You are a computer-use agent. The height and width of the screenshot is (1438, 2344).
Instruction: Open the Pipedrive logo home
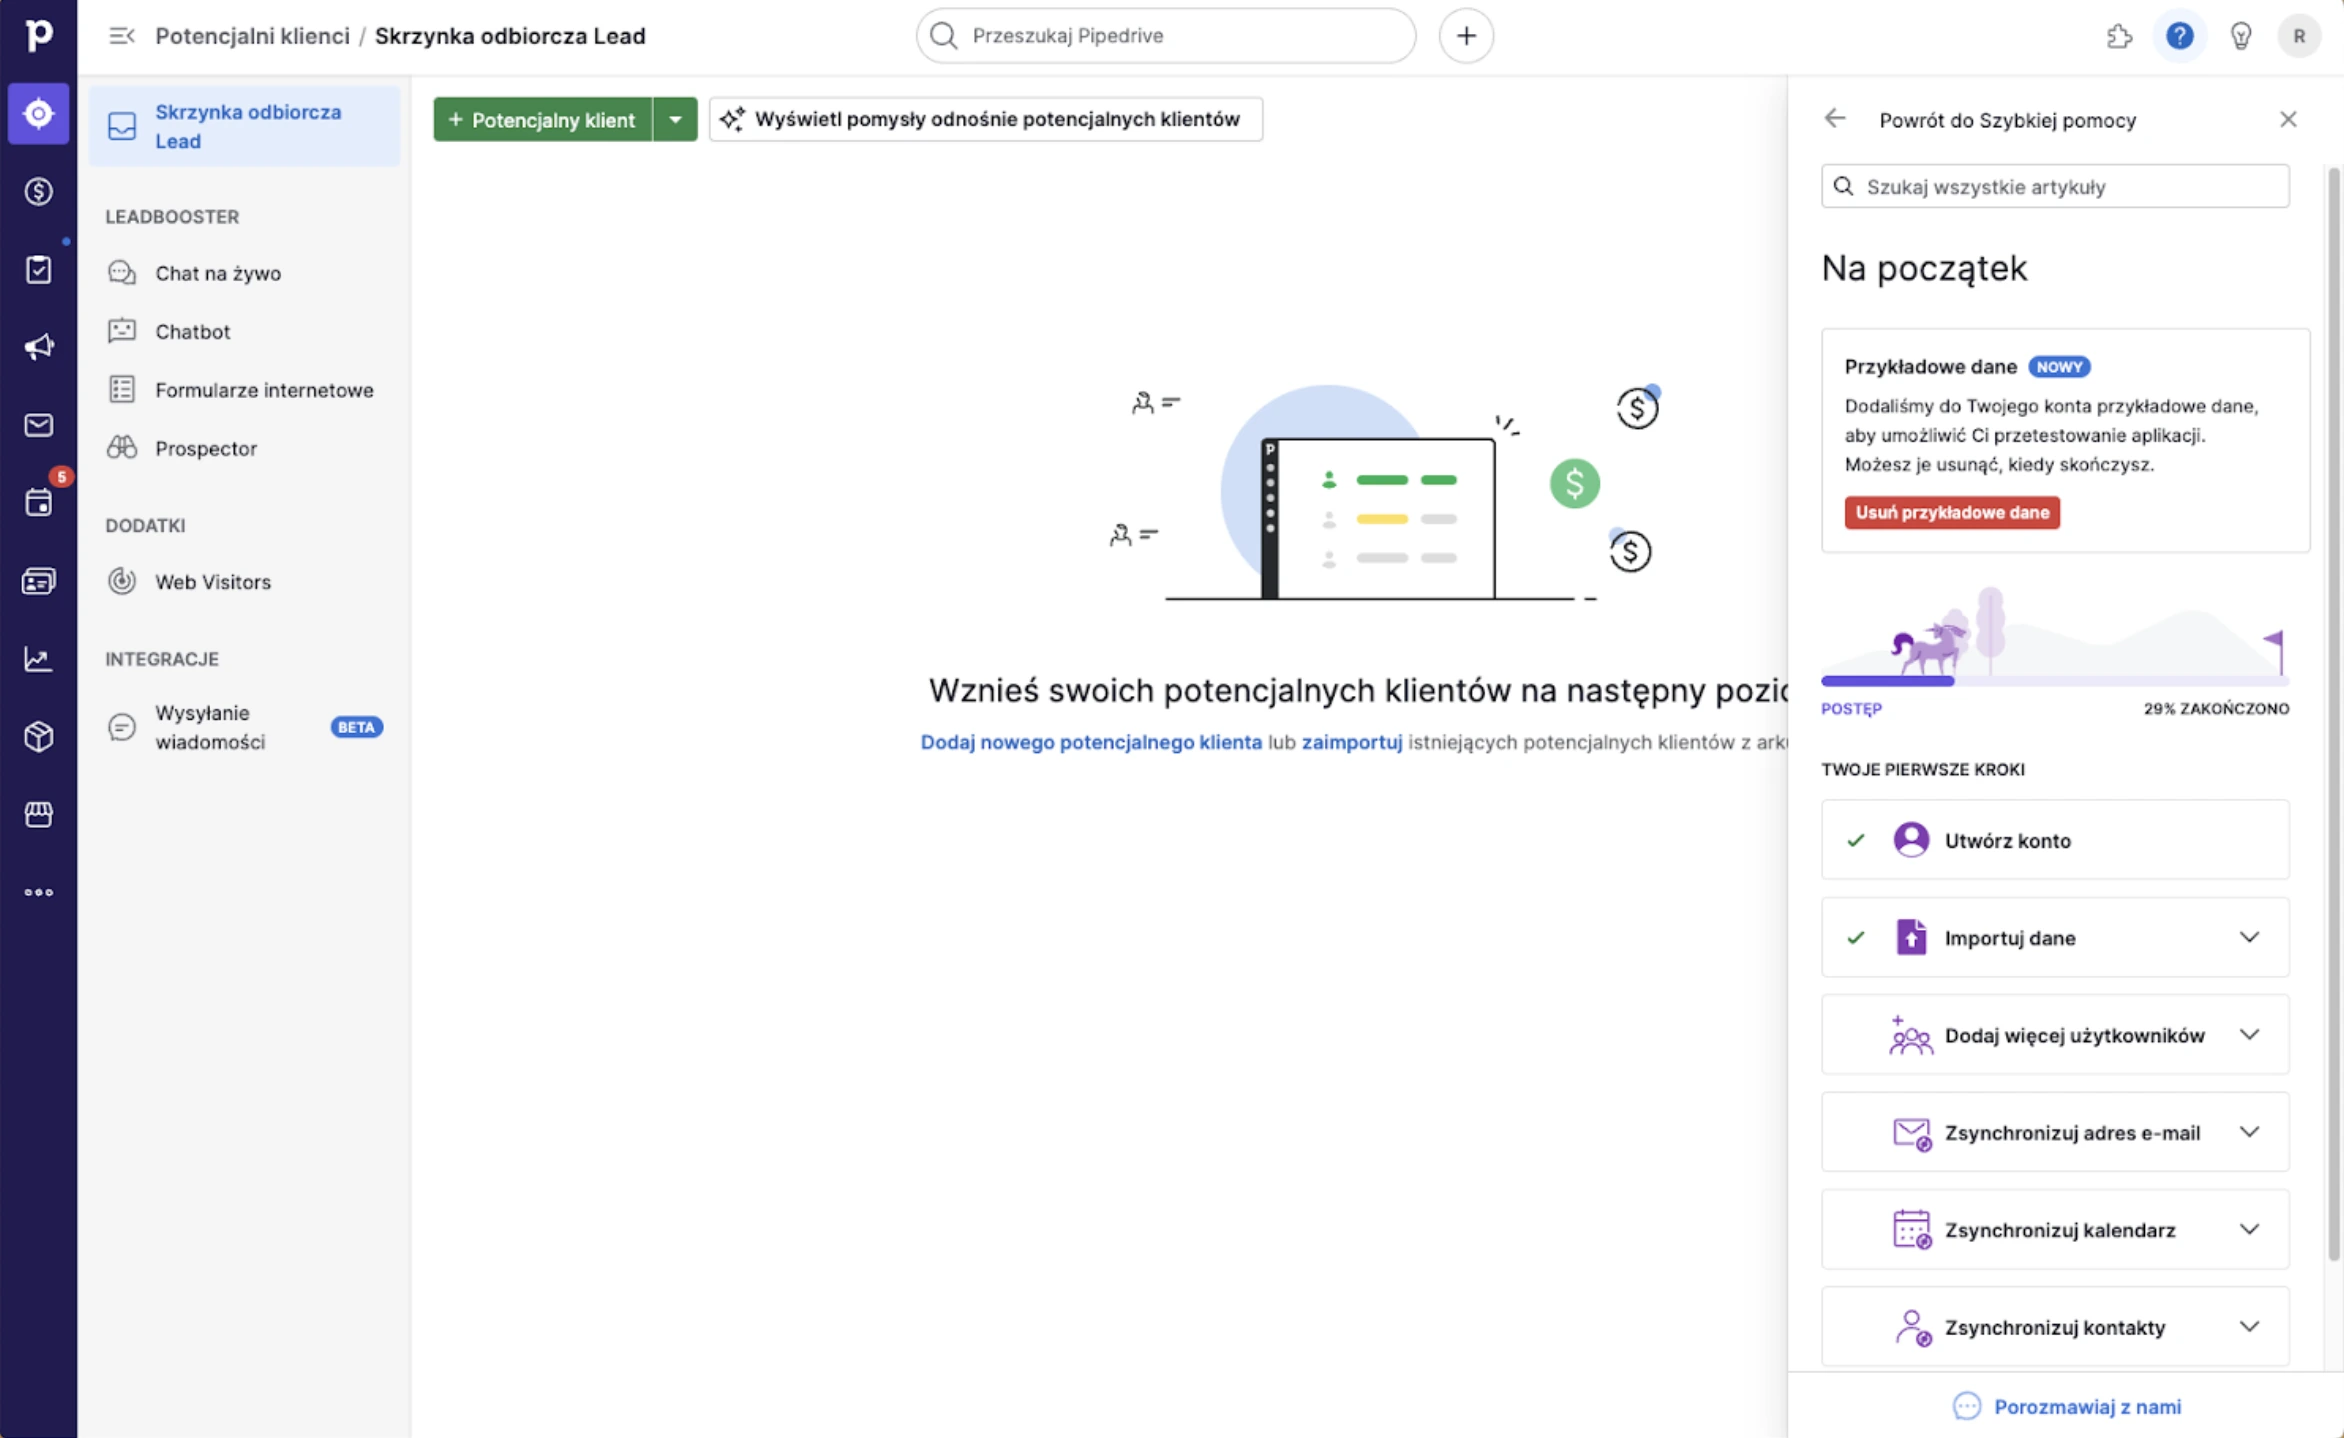point(38,35)
